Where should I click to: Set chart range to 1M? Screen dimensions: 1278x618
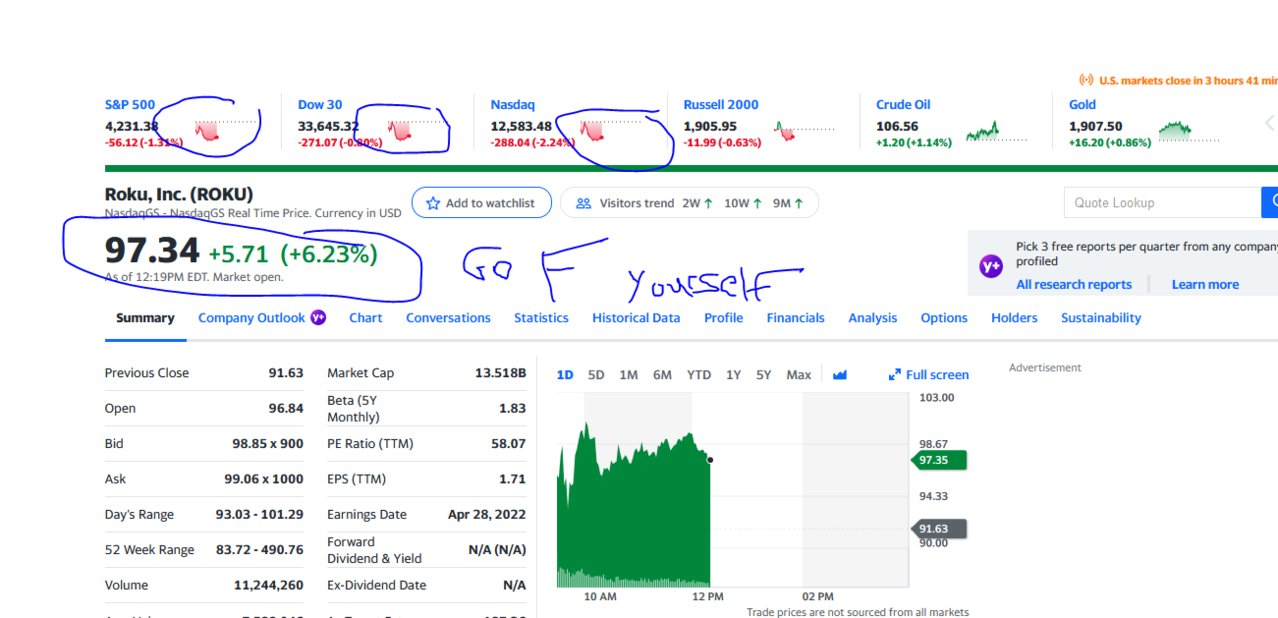628,375
